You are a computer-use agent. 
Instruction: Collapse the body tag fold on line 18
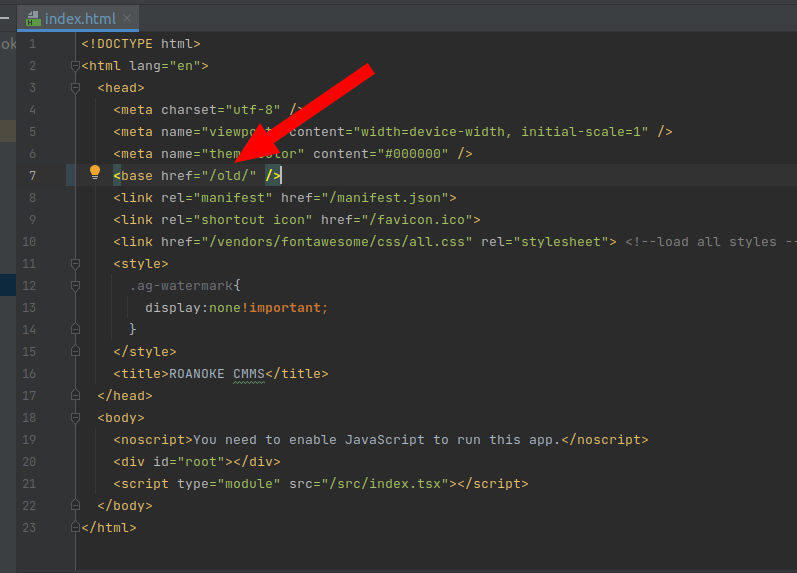[75, 417]
